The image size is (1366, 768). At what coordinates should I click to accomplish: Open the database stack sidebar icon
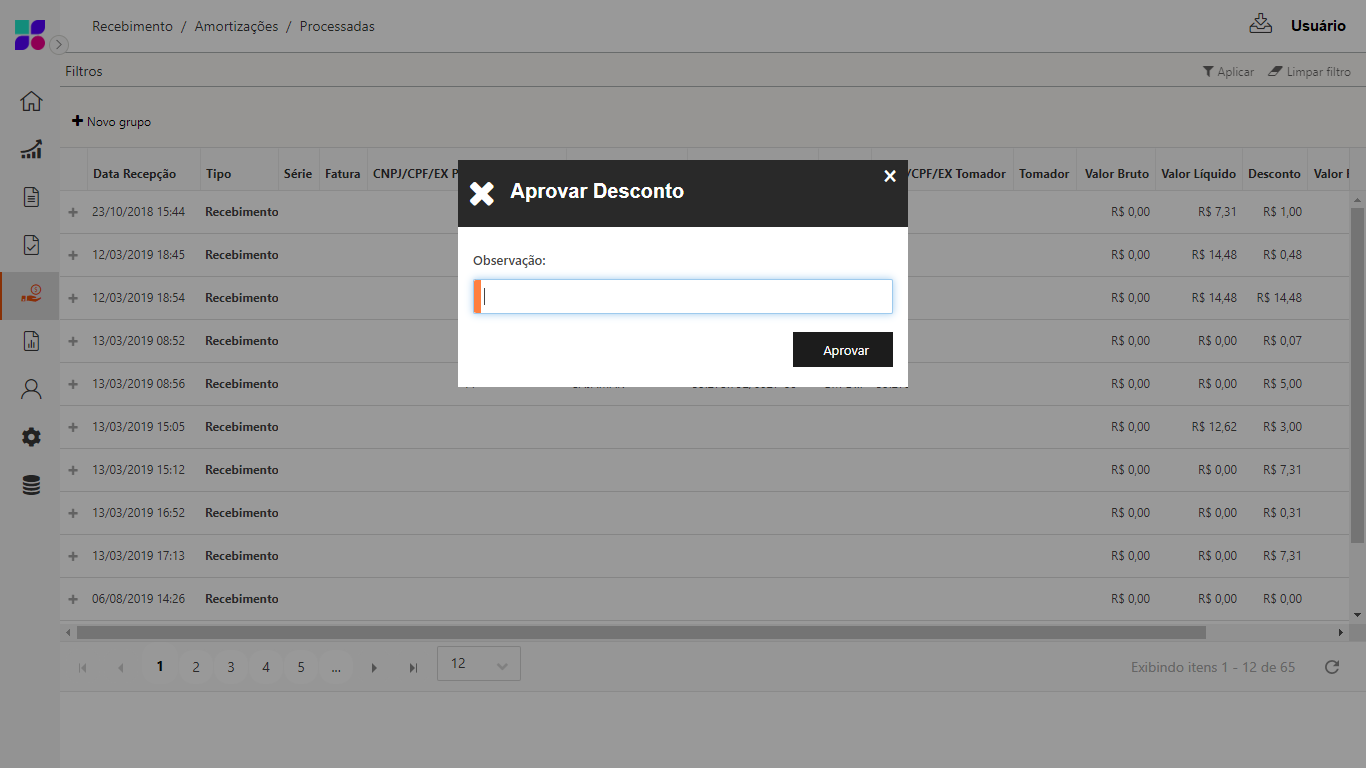click(31, 485)
